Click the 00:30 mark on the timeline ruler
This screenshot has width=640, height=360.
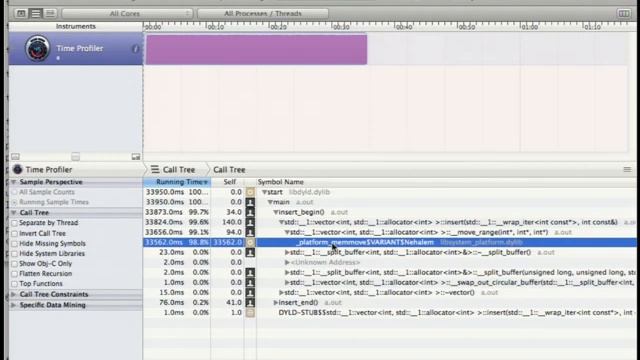[x=341, y=27]
